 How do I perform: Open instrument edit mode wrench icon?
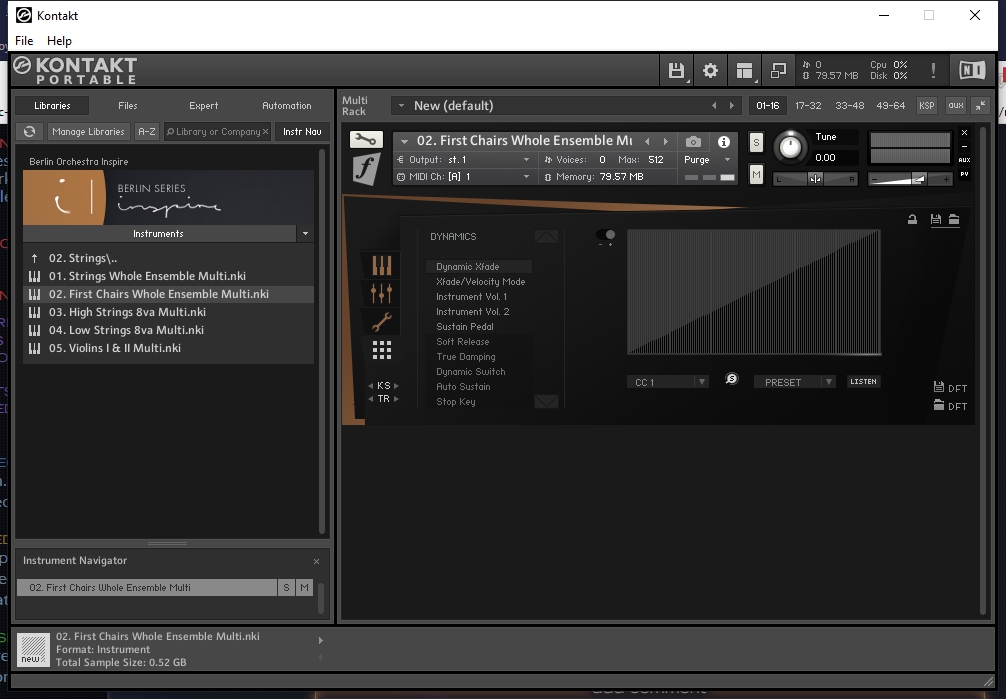(366, 139)
